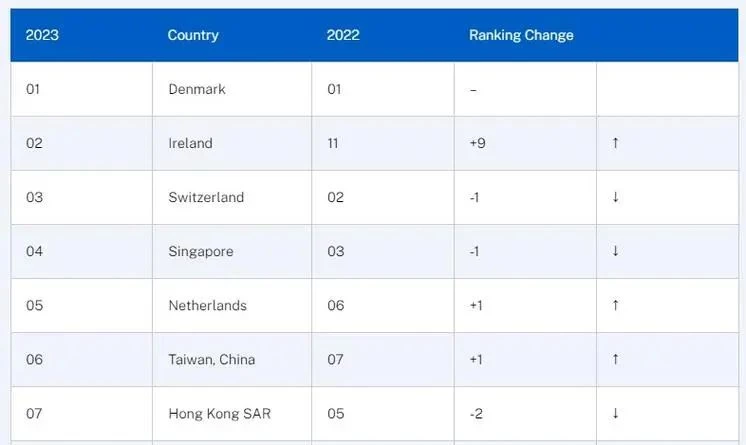Click the +9 ranking change value
746x445 pixels.
477,143
